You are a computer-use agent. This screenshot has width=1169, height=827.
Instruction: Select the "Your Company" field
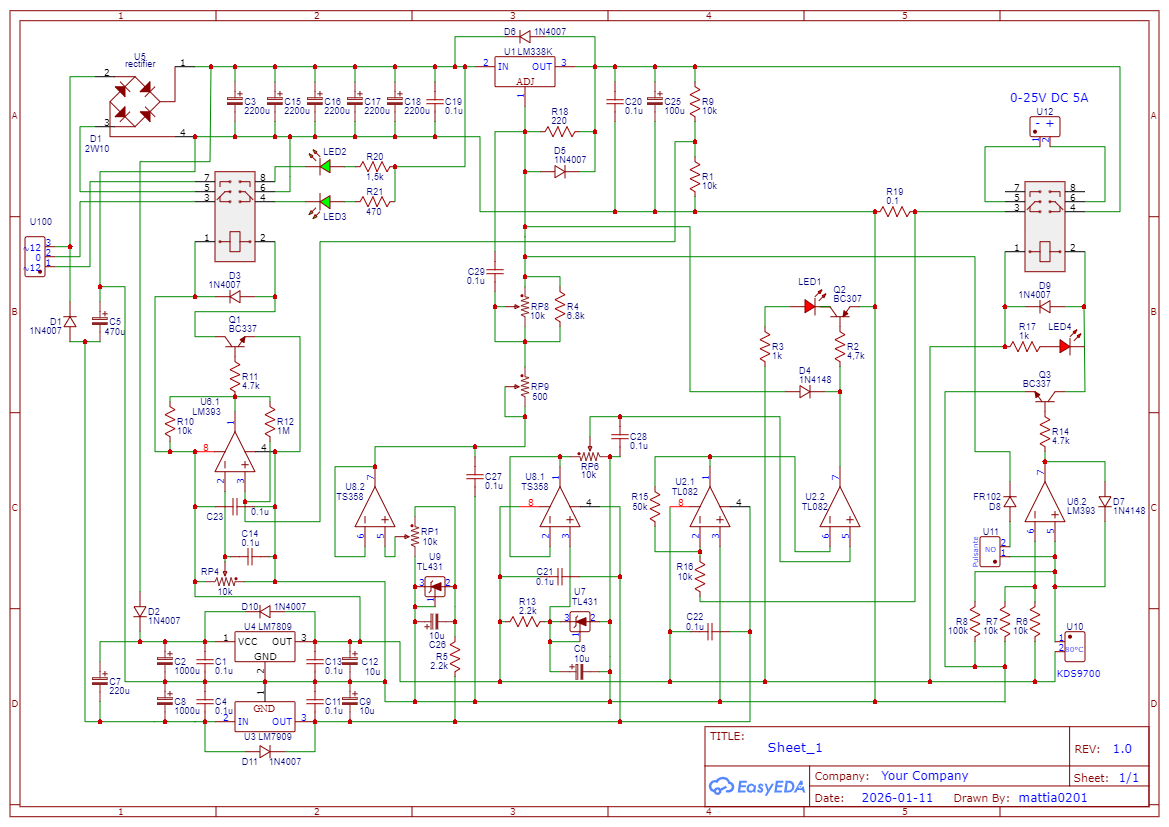(924, 776)
